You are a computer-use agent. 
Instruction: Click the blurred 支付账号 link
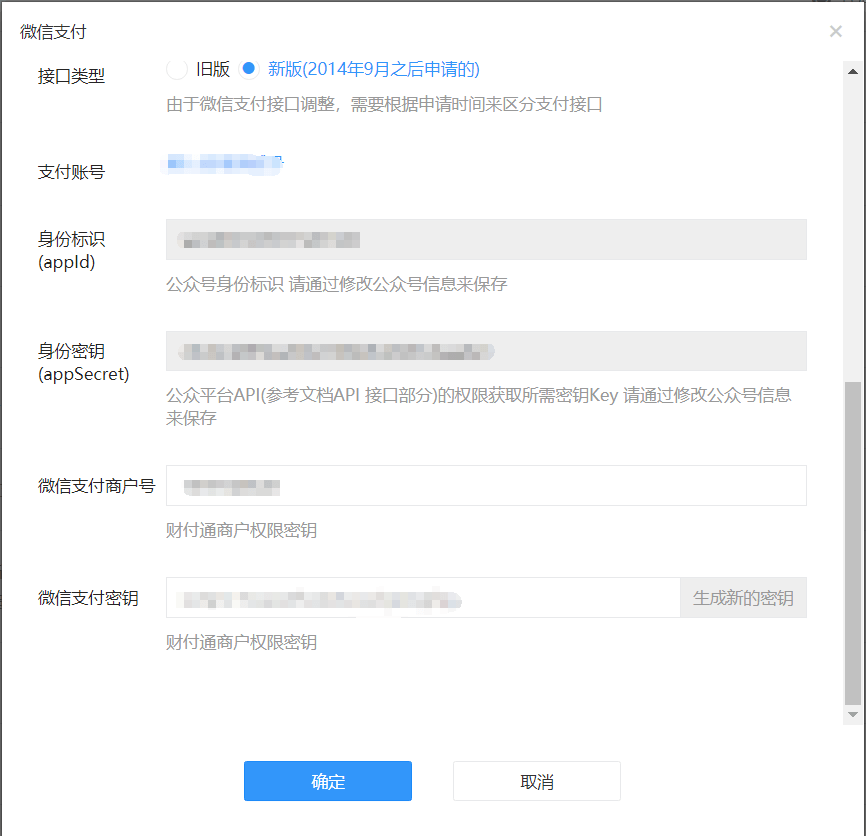pos(224,164)
